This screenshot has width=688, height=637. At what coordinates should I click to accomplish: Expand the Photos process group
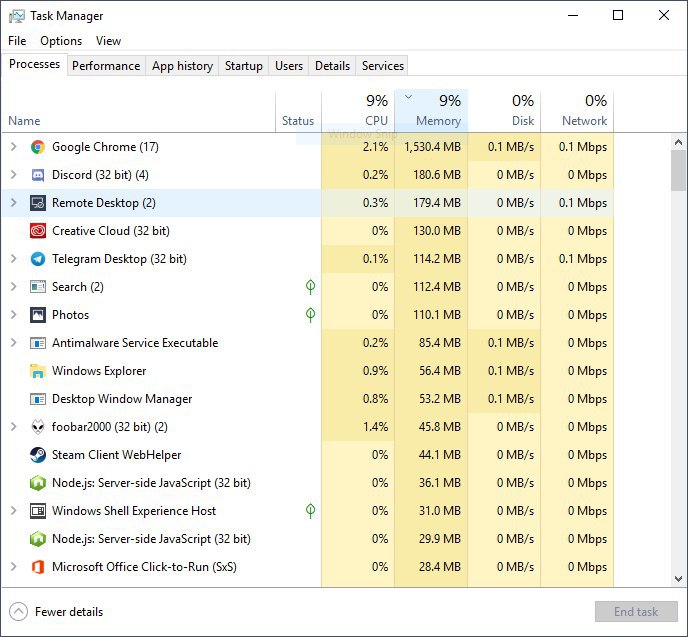coord(14,315)
